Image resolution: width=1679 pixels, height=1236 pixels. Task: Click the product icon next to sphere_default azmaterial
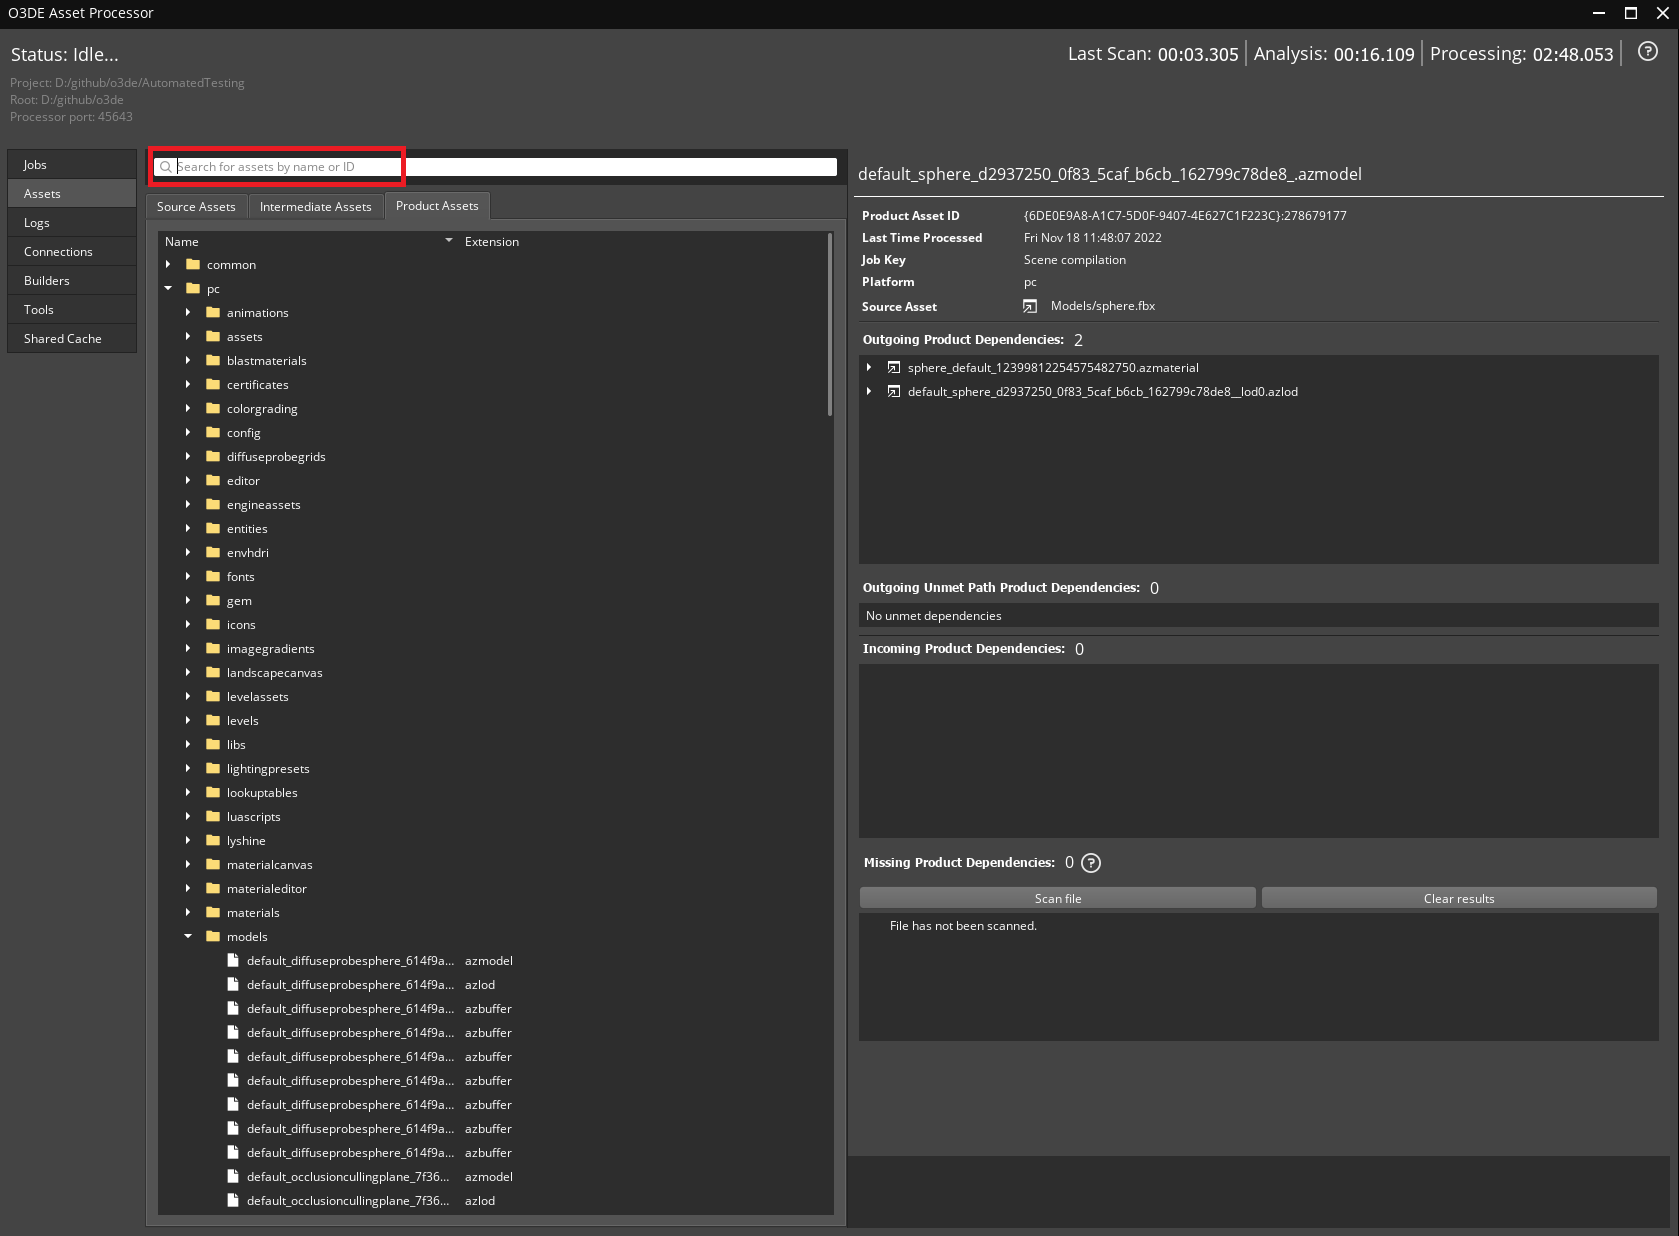pos(893,367)
